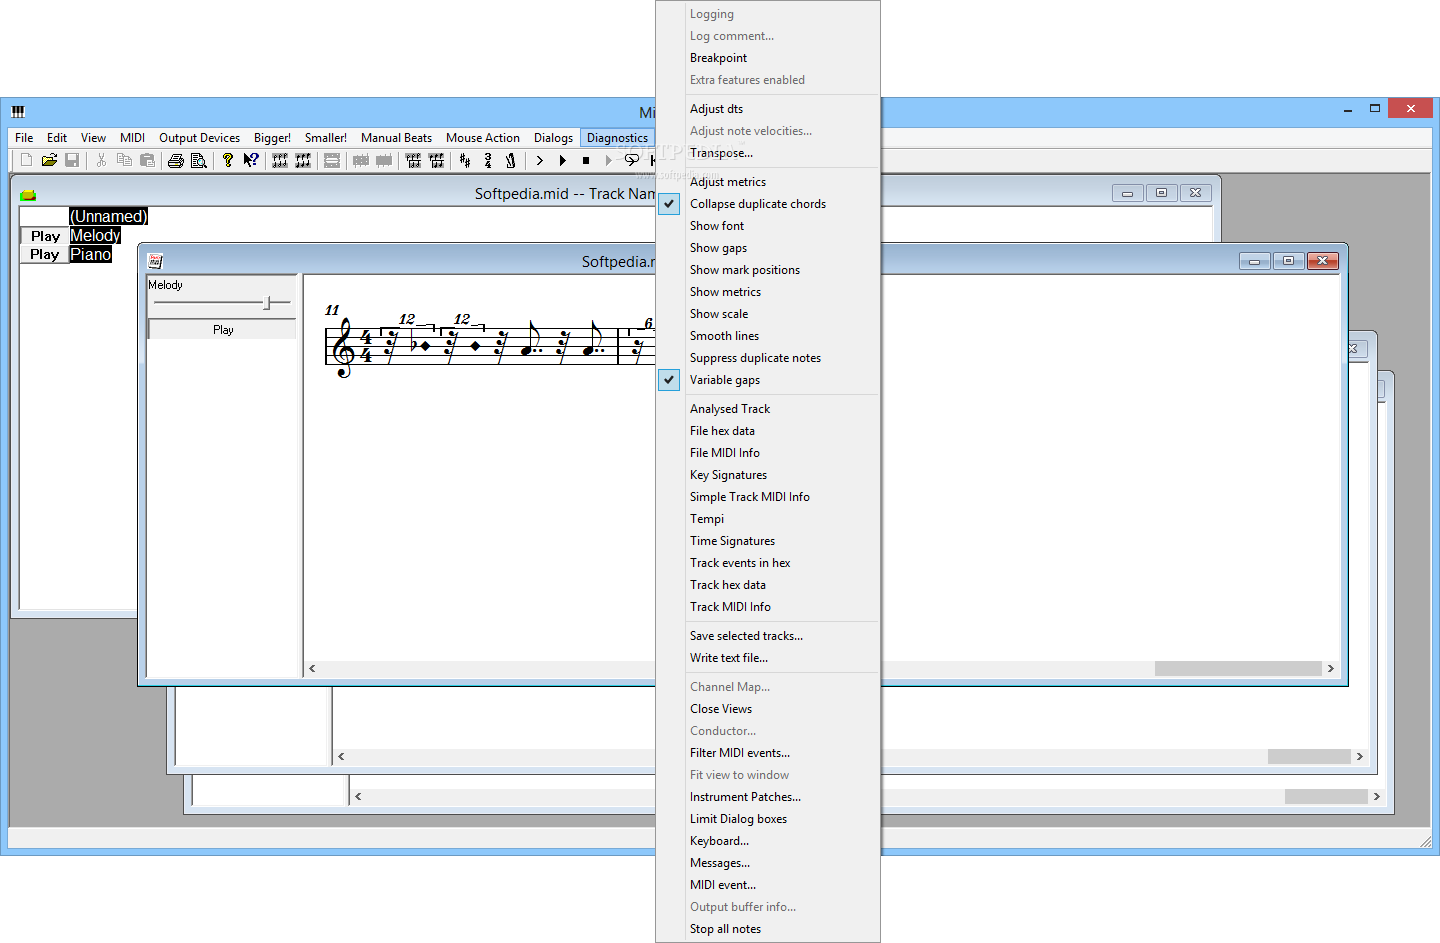Choose Write text file...

pyautogui.click(x=768, y=658)
